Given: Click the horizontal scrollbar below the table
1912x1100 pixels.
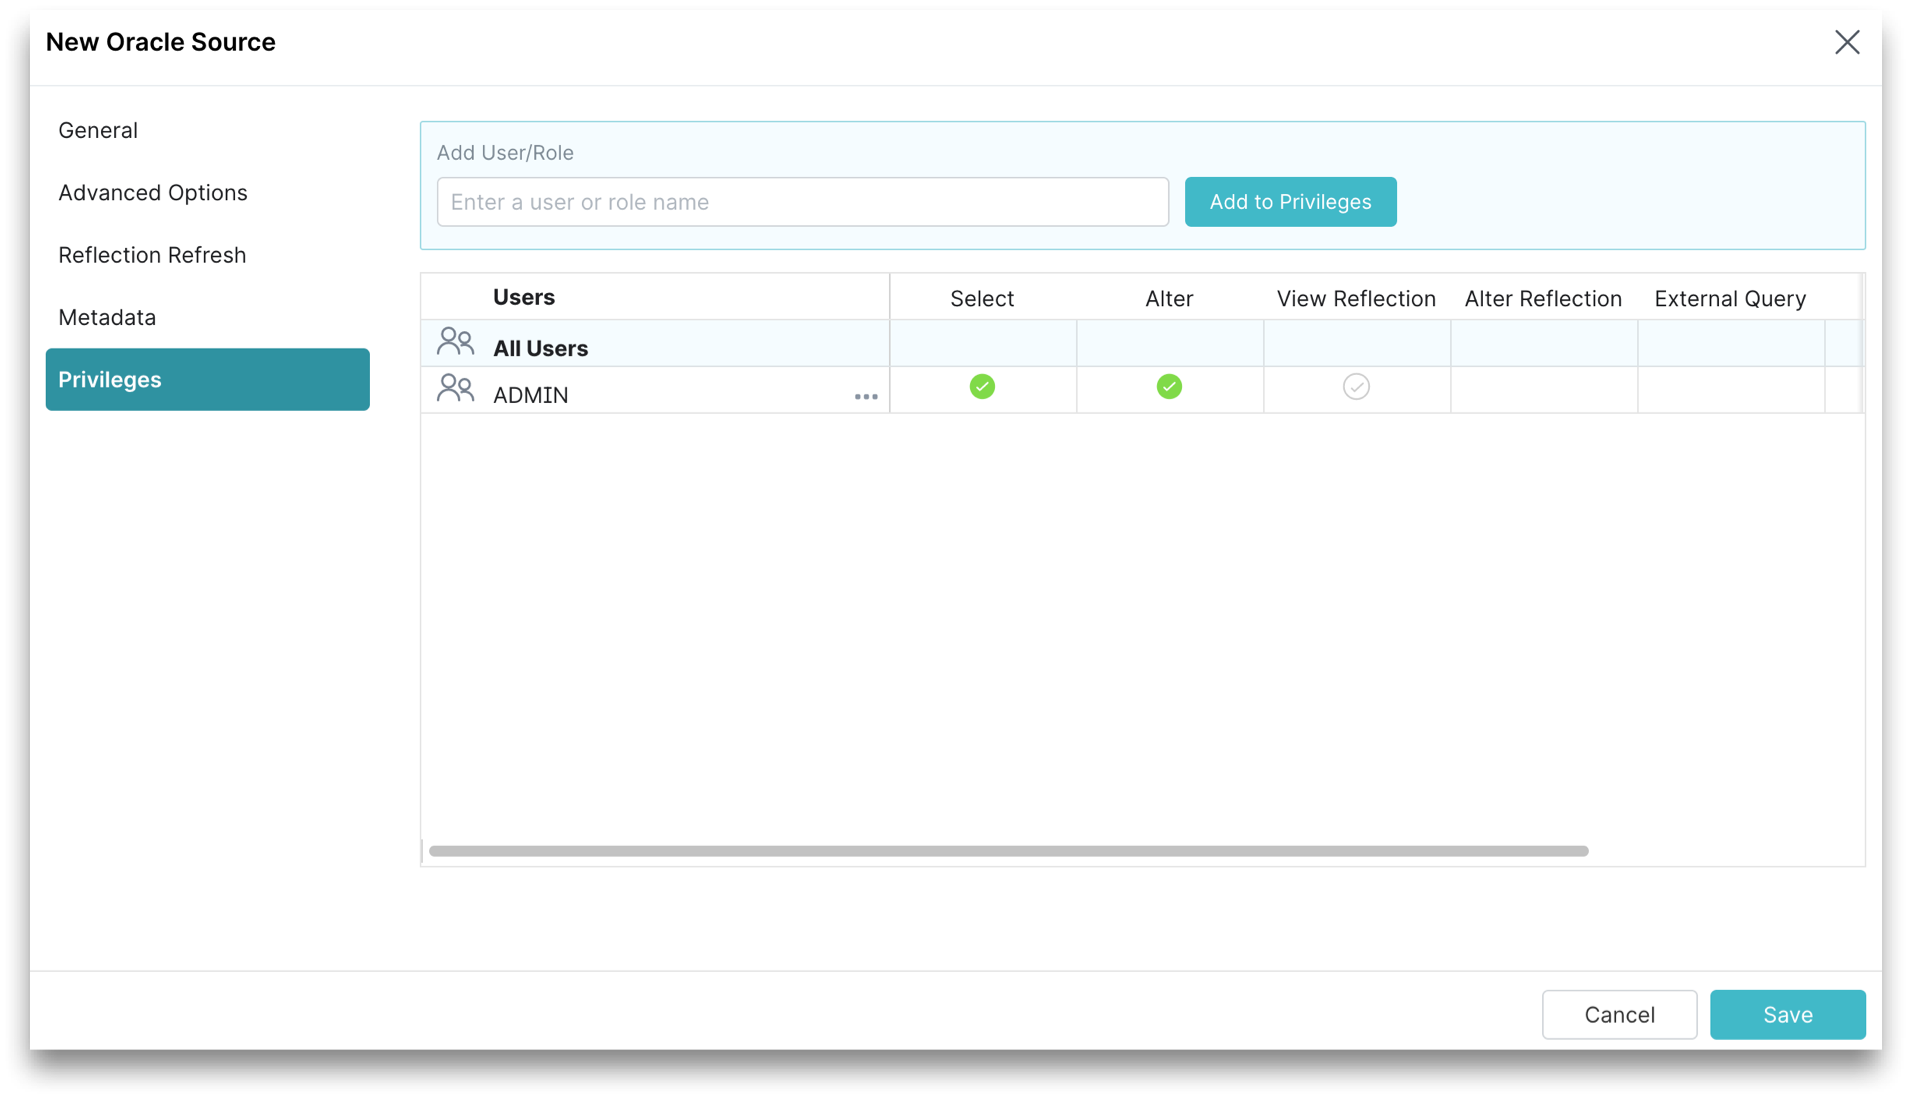Looking at the screenshot, I should point(1007,850).
